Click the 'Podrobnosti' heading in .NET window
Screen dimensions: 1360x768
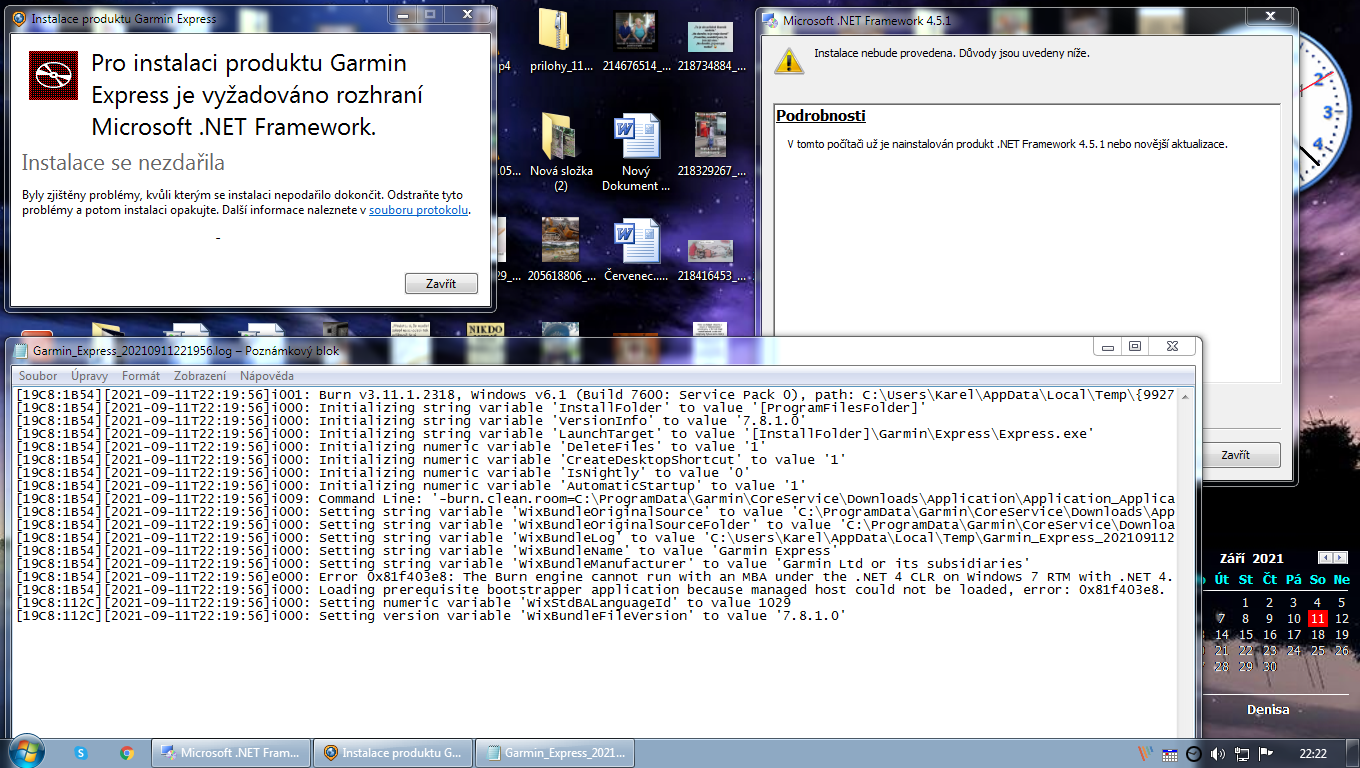click(x=821, y=116)
